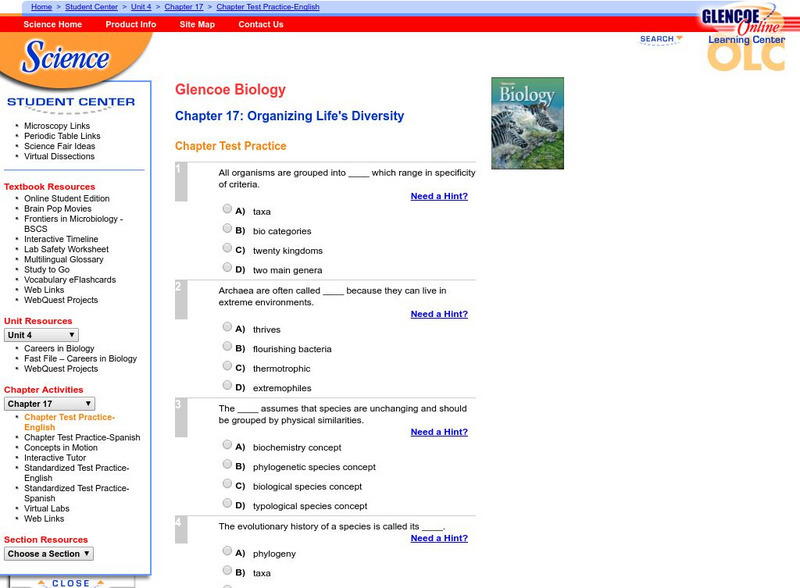Open Science Fair Ideas
This screenshot has height=588, width=800.
(60, 146)
